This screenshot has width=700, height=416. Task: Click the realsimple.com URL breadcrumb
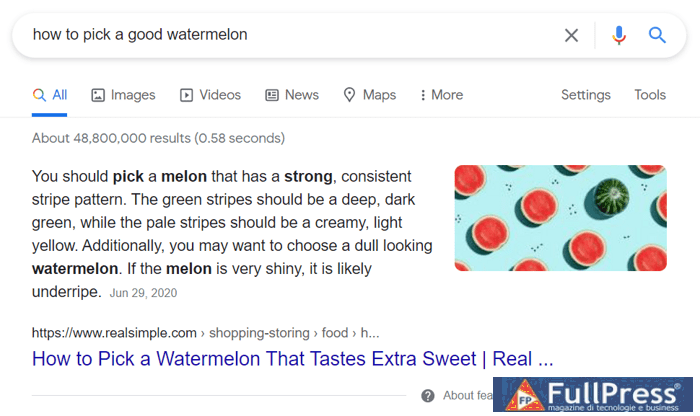(x=205, y=332)
